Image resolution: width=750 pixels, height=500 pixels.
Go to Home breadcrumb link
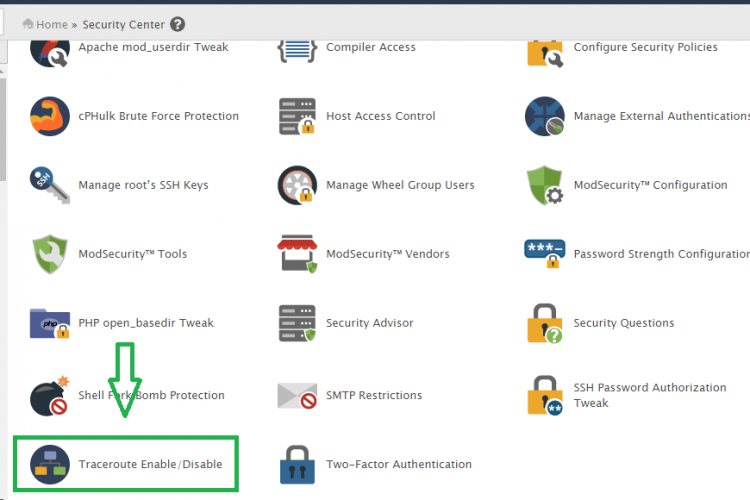[x=52, y=24]
